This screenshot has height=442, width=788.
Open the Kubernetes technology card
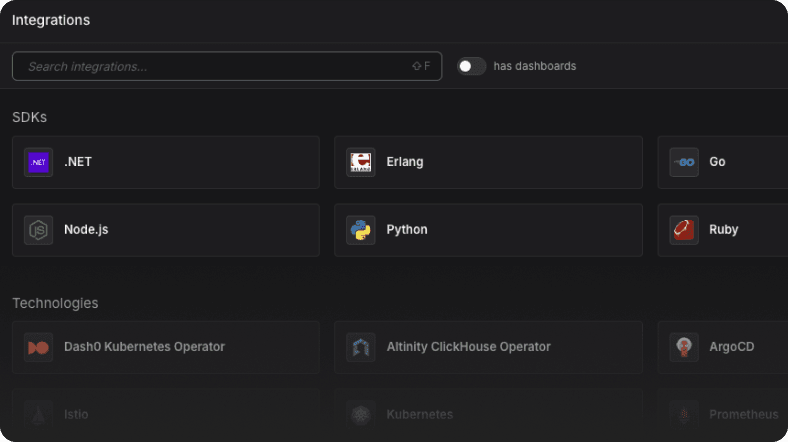coord(488,415)
